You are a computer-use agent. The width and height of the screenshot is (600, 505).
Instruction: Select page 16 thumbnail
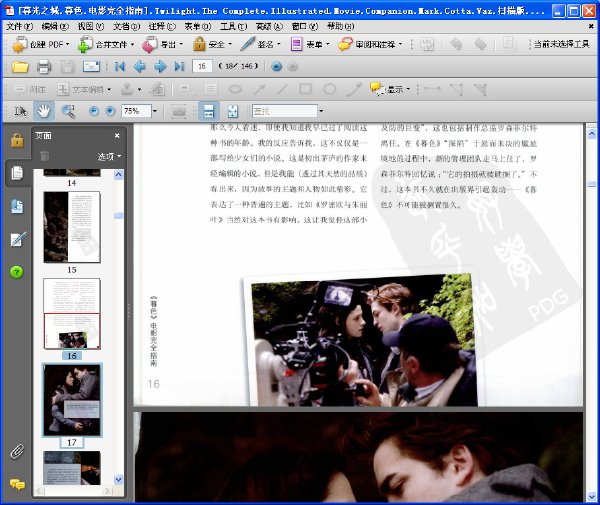(x=72, y=314)
